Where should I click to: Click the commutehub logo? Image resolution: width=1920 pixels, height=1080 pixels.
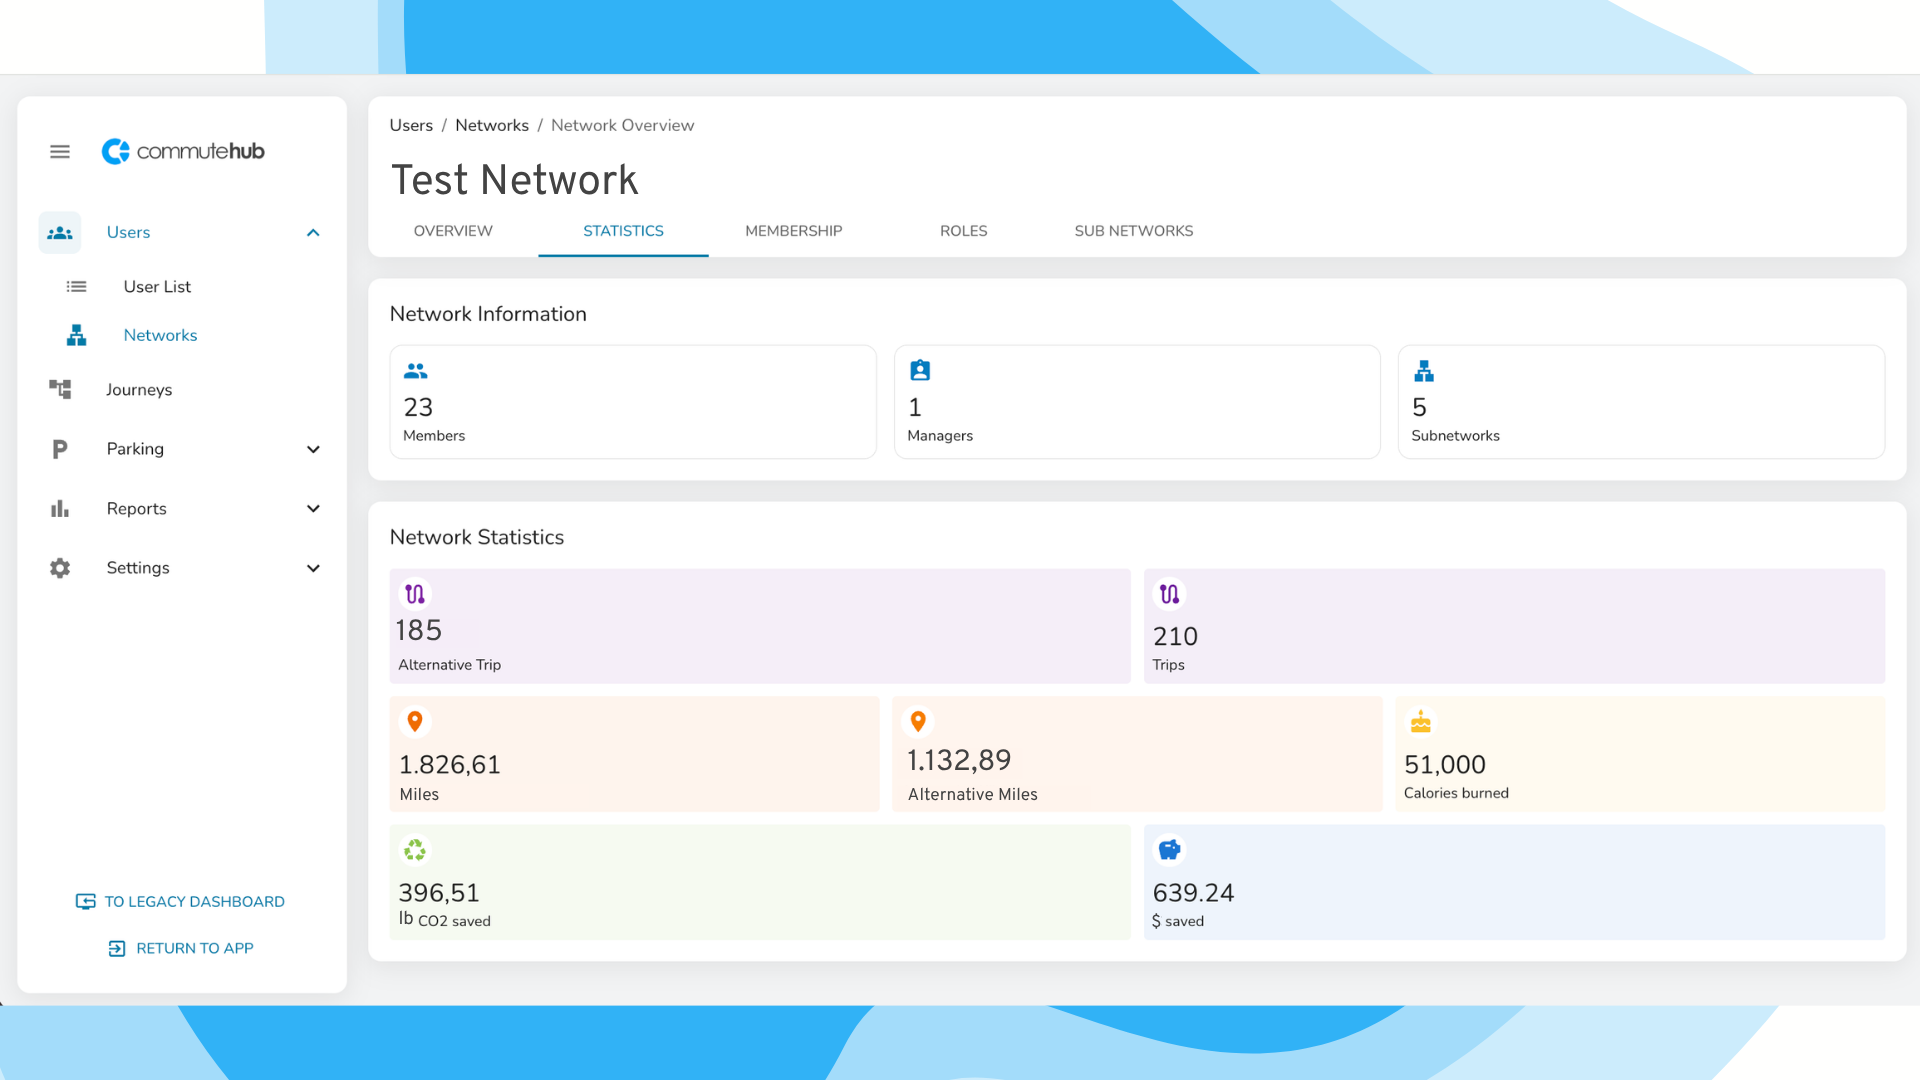click(x=183, y=151)
